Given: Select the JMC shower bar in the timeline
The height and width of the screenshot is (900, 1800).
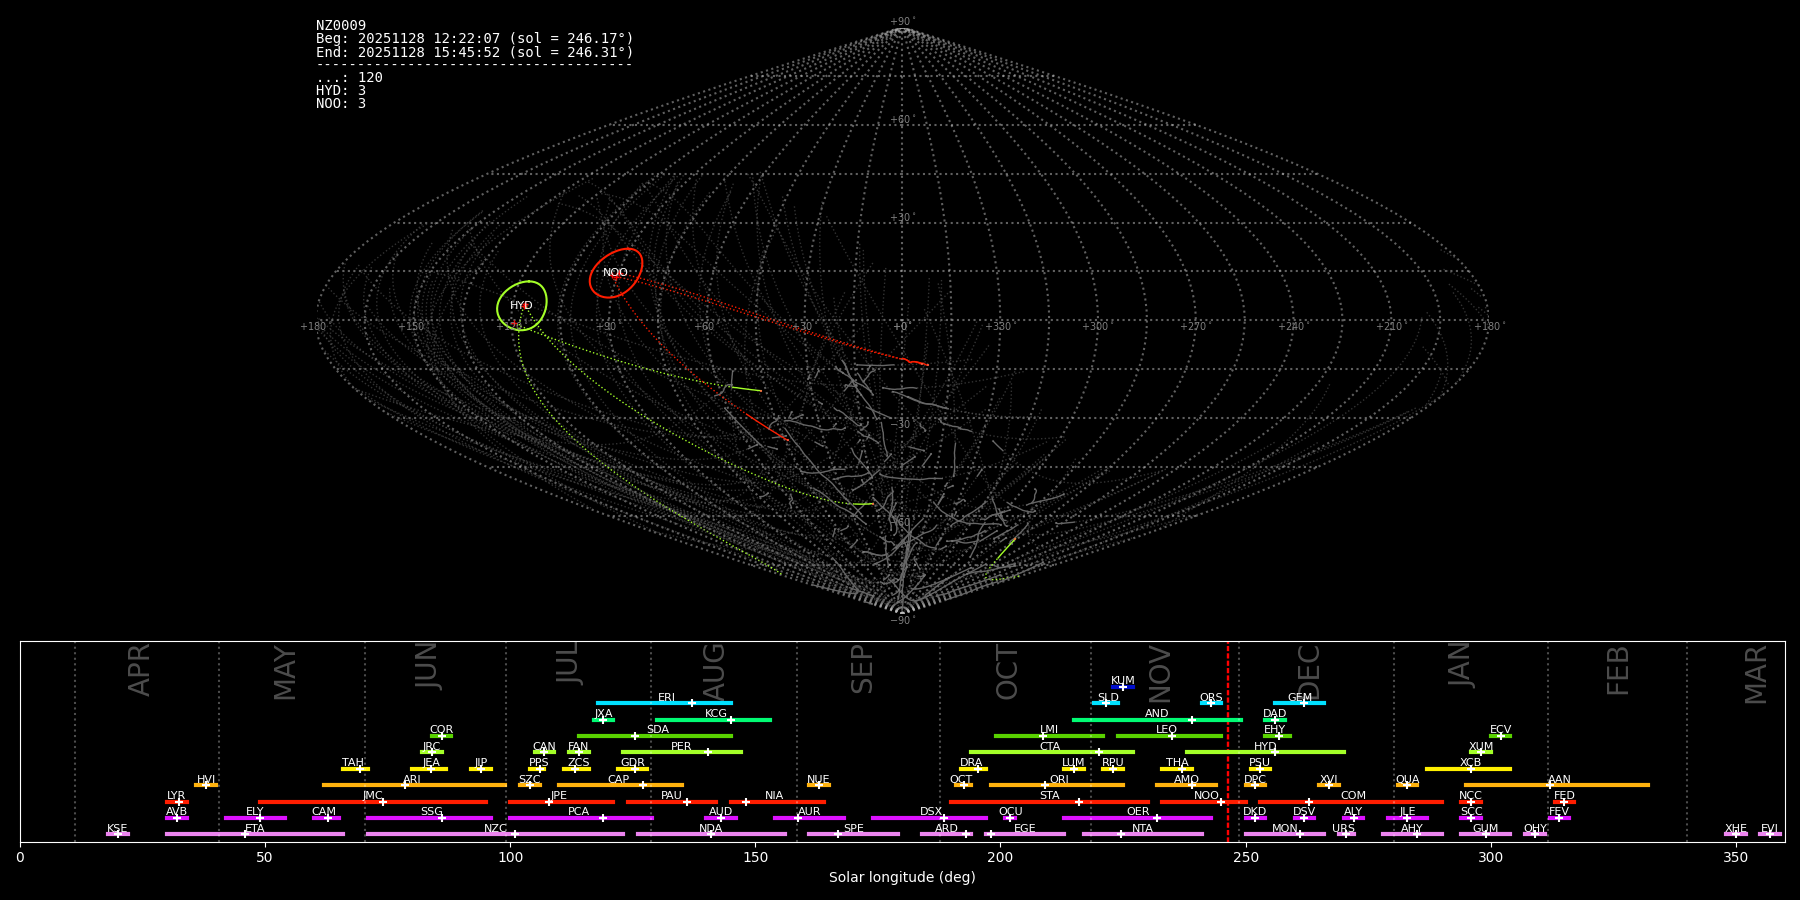Looking at the screenshot, I should click(x=373, y=802).
